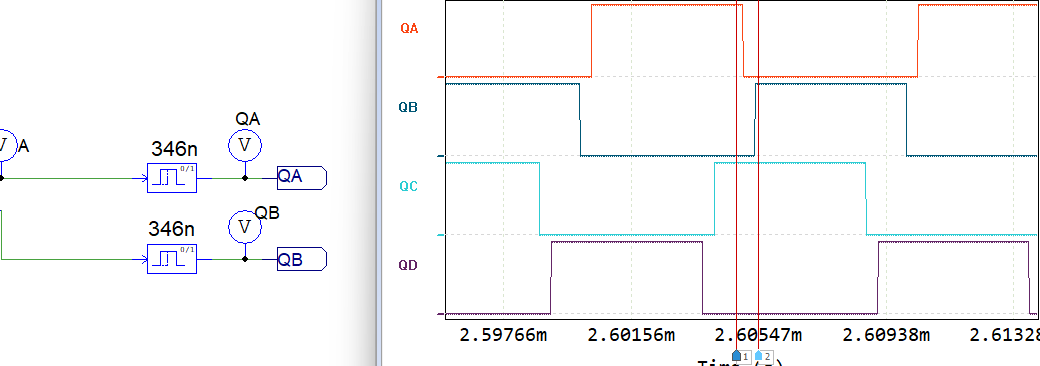Image resolution: width=1040 pixels, height=366 pixels.
Task: Click the 2.60938m time axis label
Action: pyautogui.click(x=886, y=335)
